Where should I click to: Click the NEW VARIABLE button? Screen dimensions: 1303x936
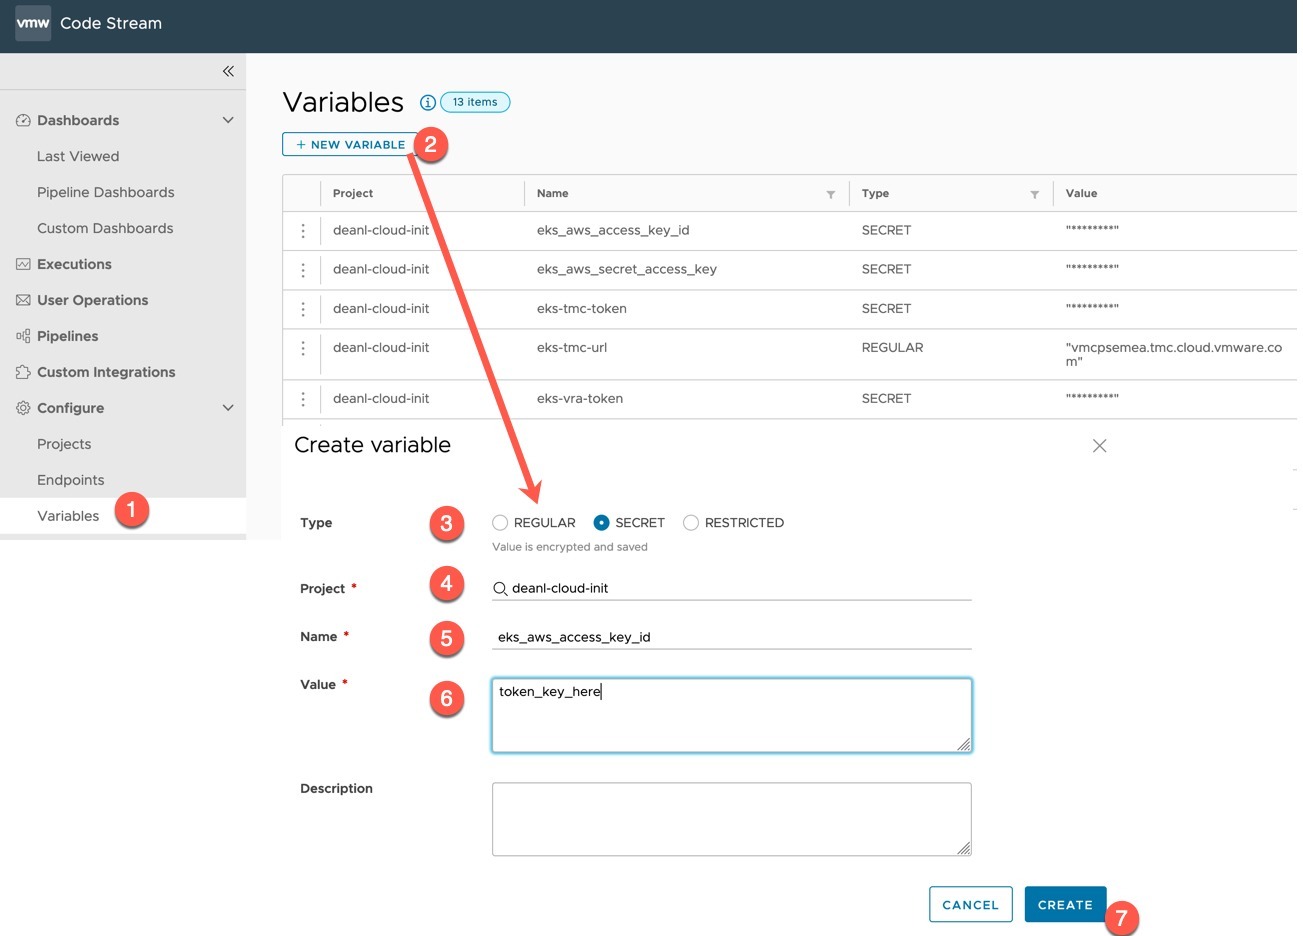(350, 145)
